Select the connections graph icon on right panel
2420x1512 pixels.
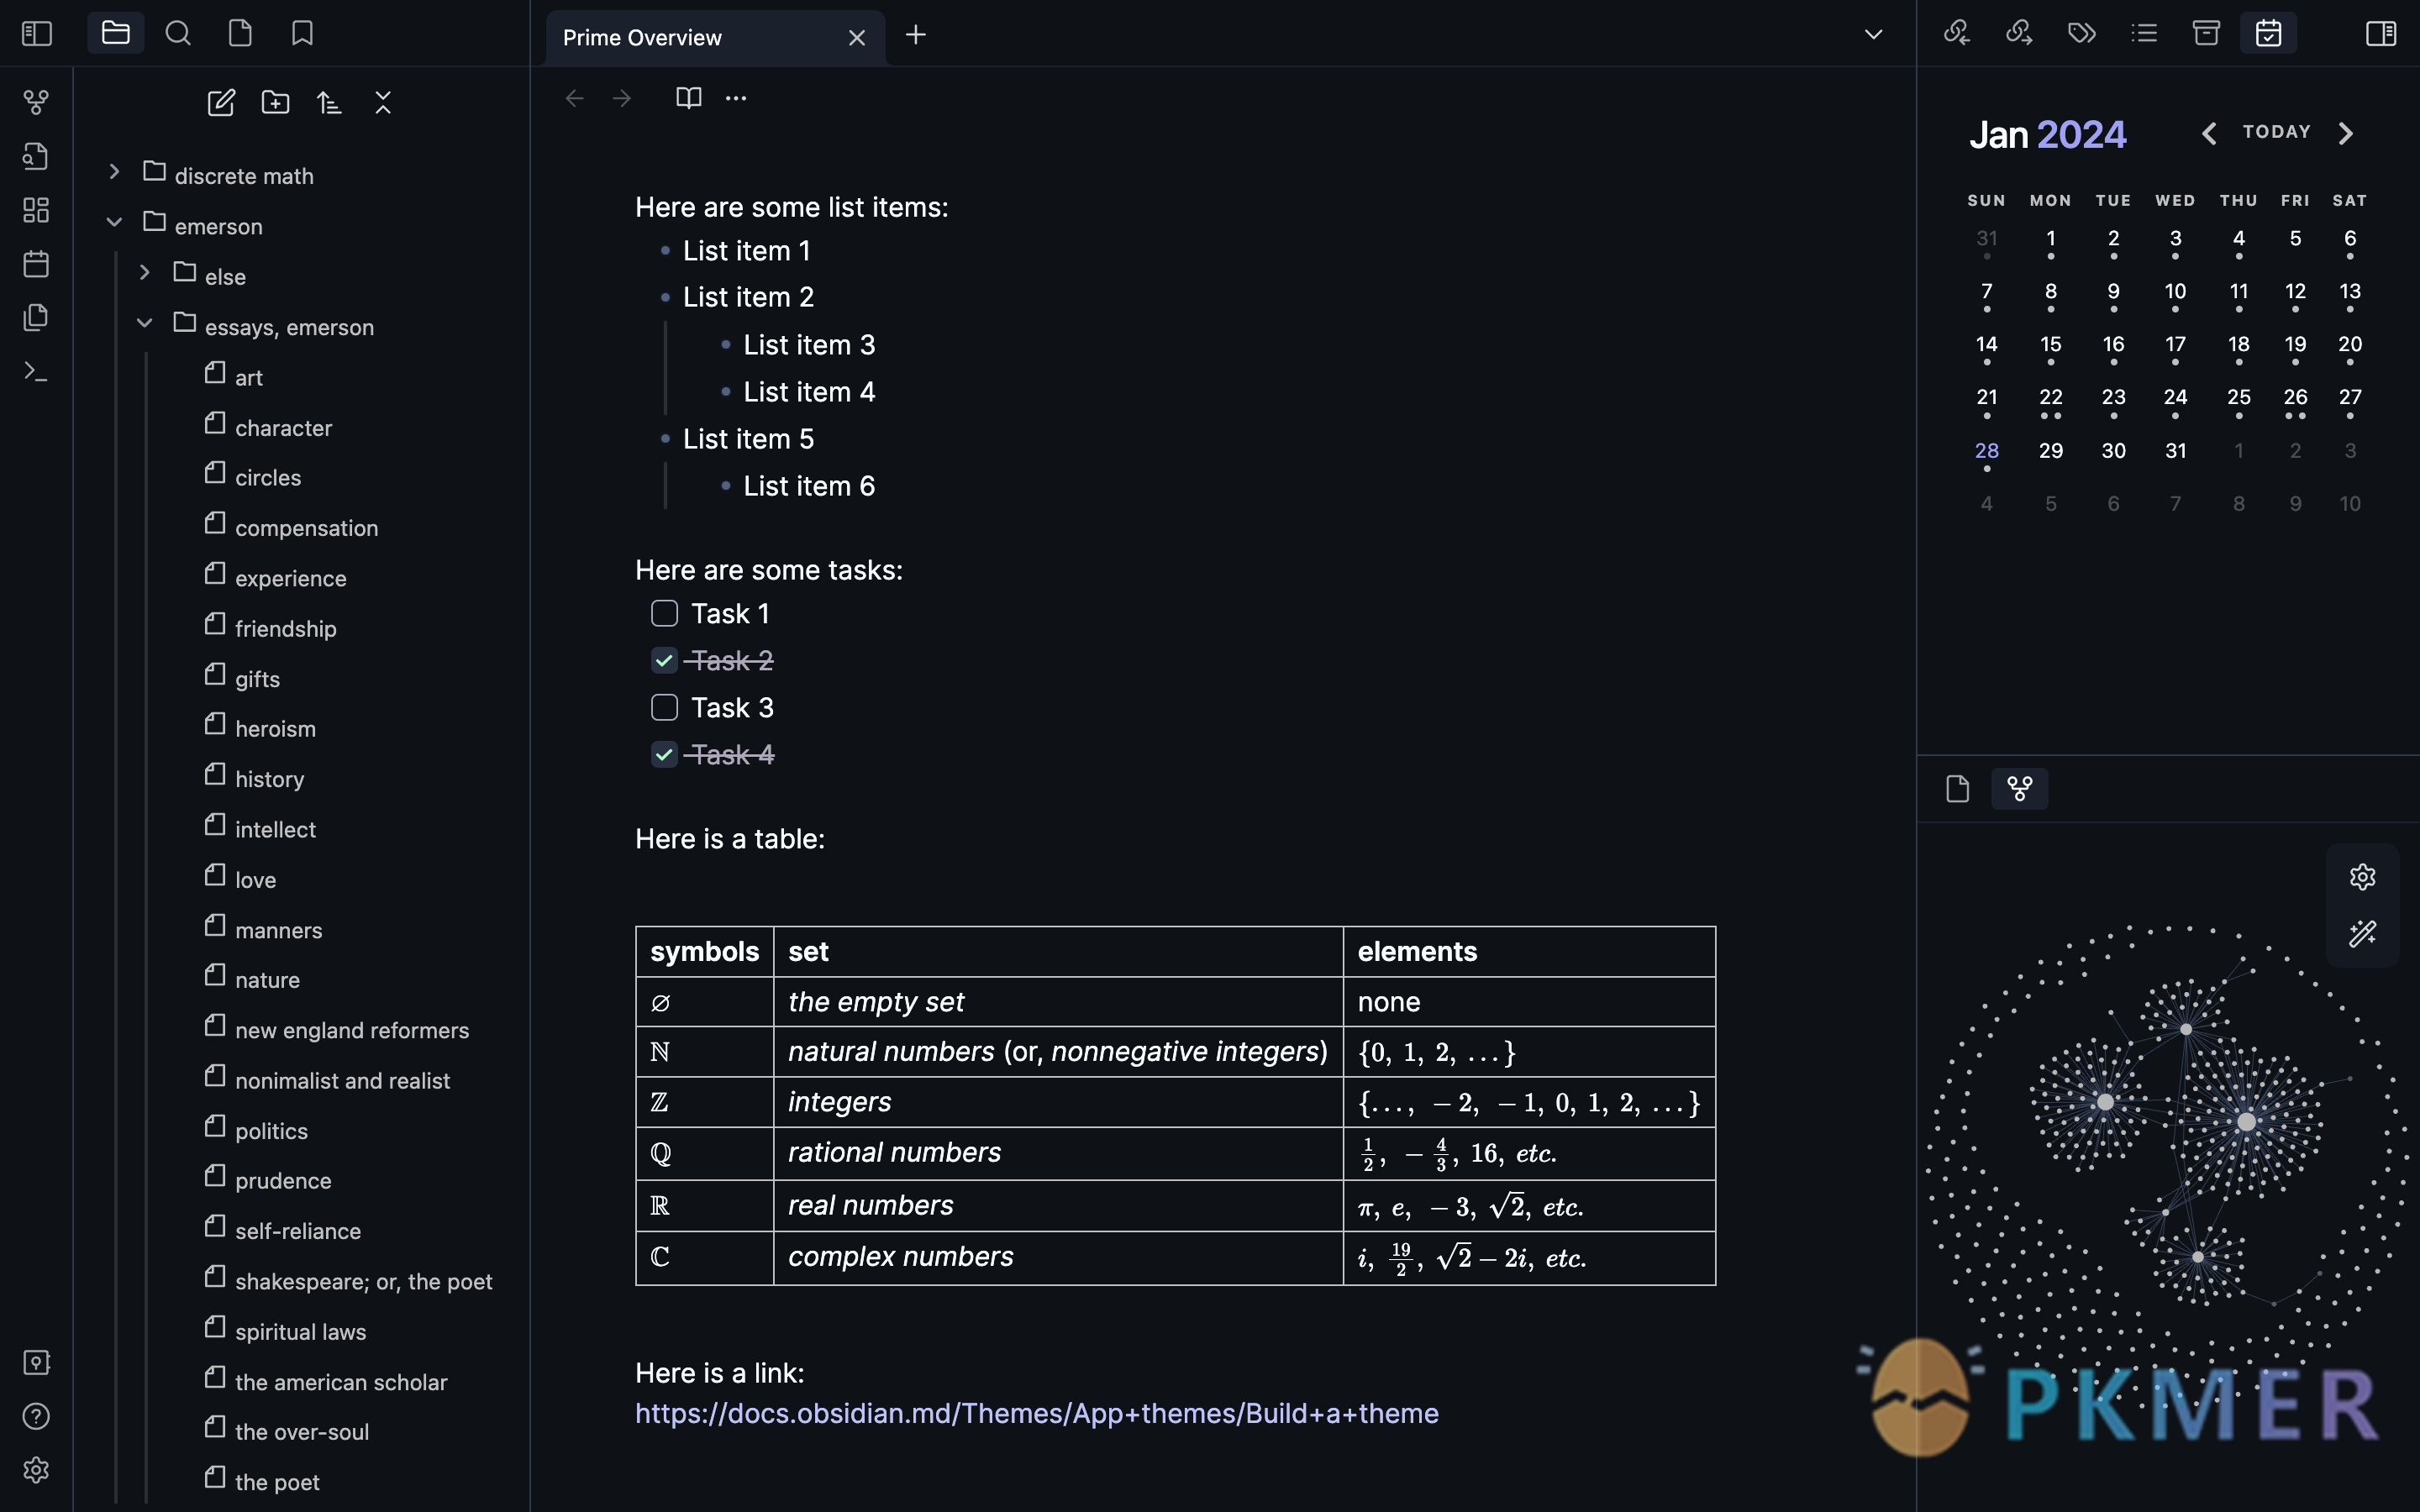pyautogui.click(x=2018, y=789)
